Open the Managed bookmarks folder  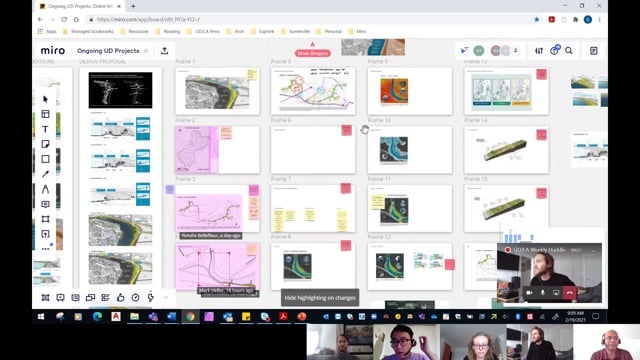click(88, 31)
